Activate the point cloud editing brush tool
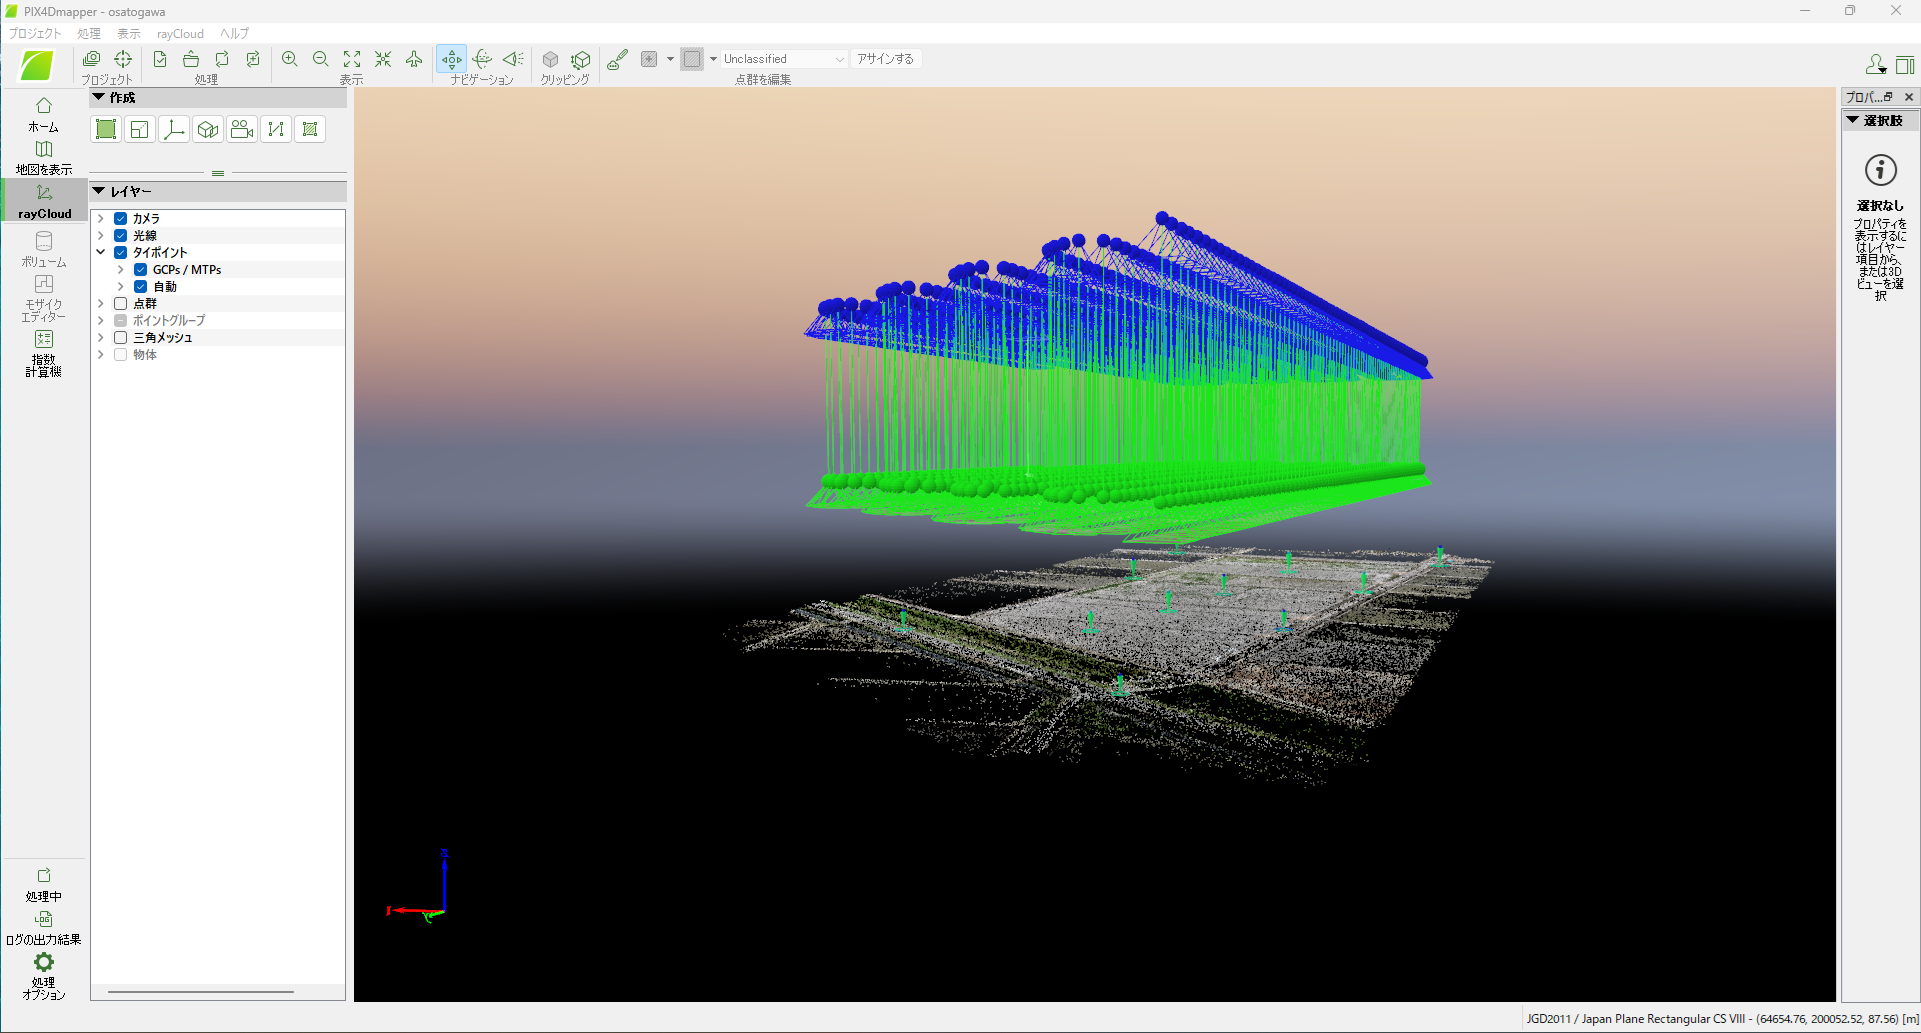The width and height of the screenshot is (1921, 1033). coord(618,59)
